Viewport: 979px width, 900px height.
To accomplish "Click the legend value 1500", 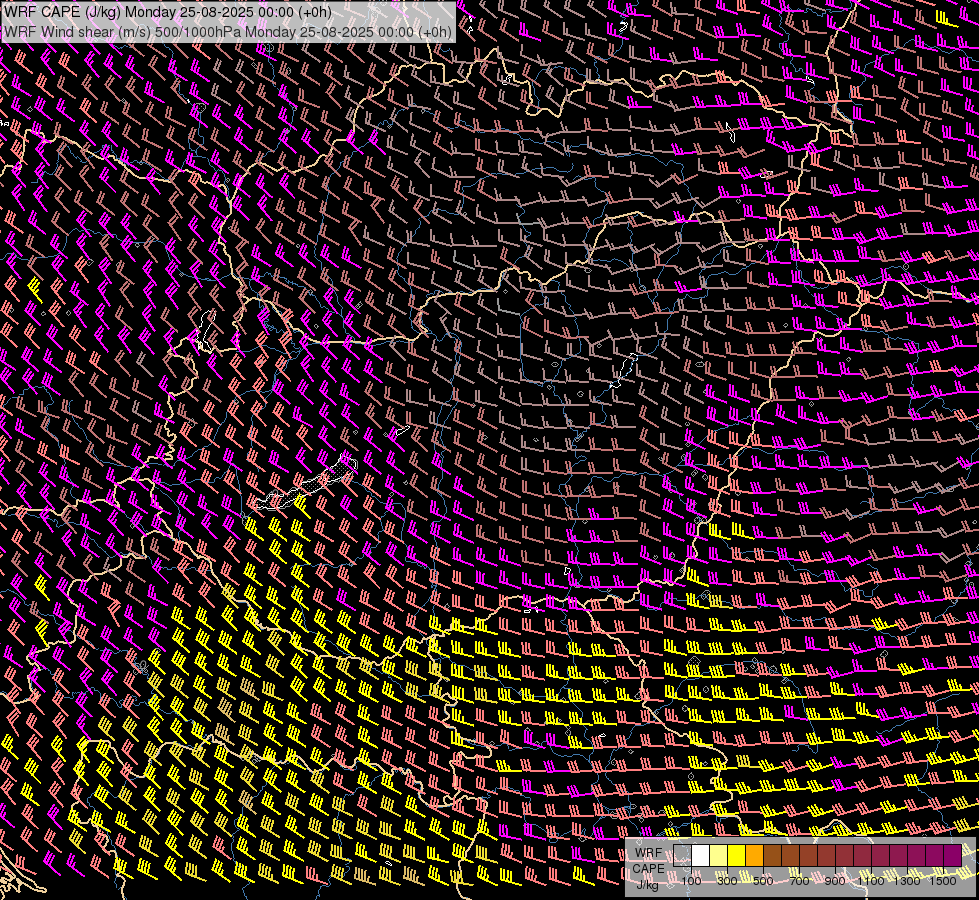I will [x=943, y=881].
